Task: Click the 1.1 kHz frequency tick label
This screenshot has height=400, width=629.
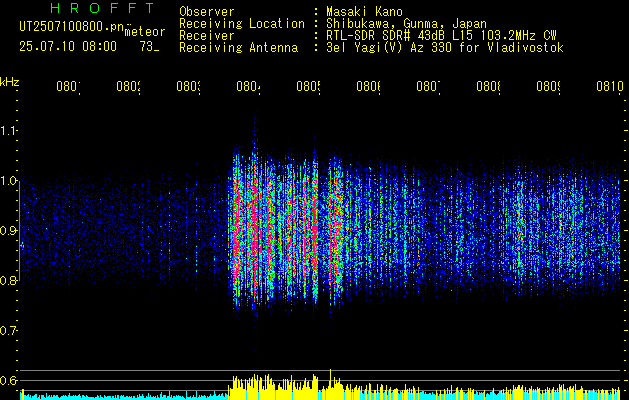Action: coord(8,130)
